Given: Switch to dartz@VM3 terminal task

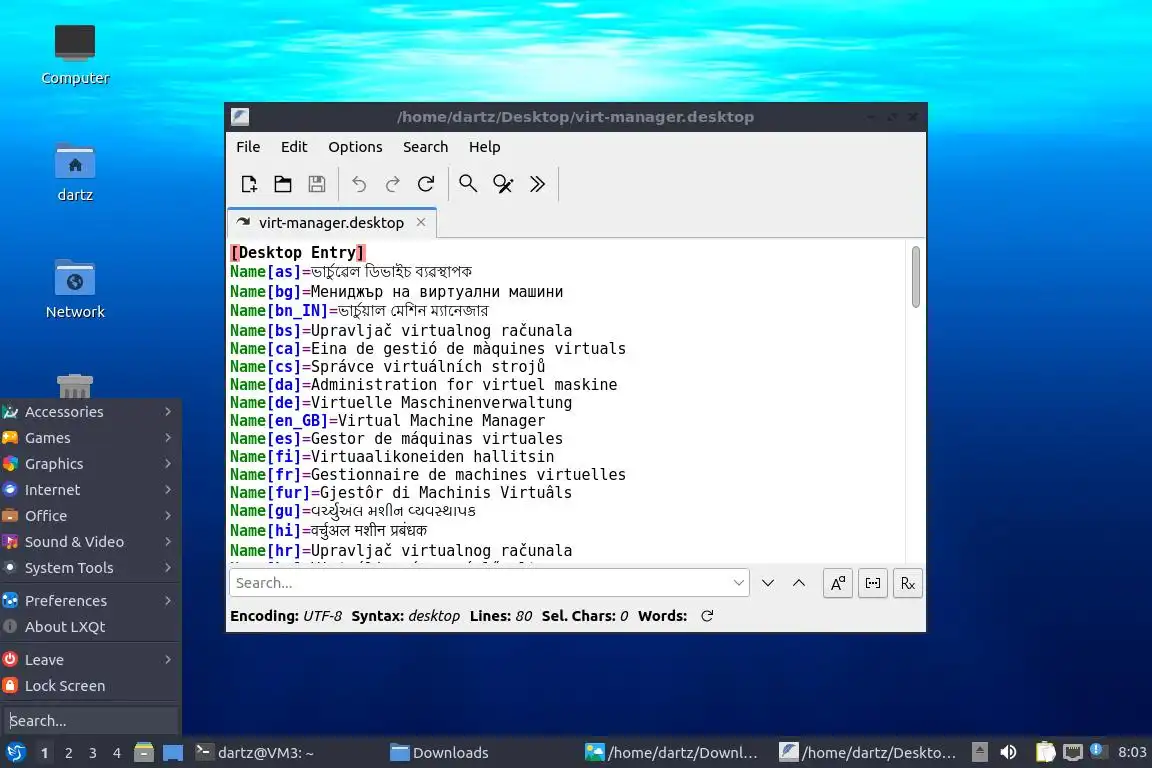Looking at the screenshot, I should tap(287, 753).
